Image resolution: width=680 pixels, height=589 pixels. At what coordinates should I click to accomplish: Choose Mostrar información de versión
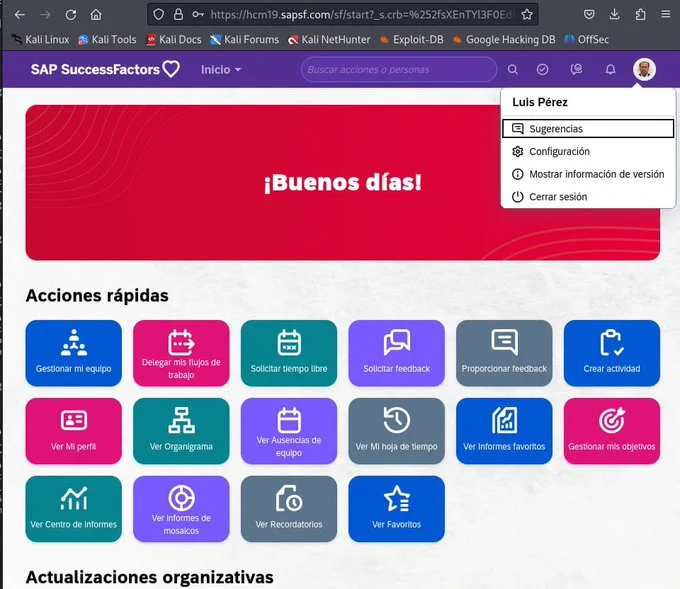[x=588, y=174]
